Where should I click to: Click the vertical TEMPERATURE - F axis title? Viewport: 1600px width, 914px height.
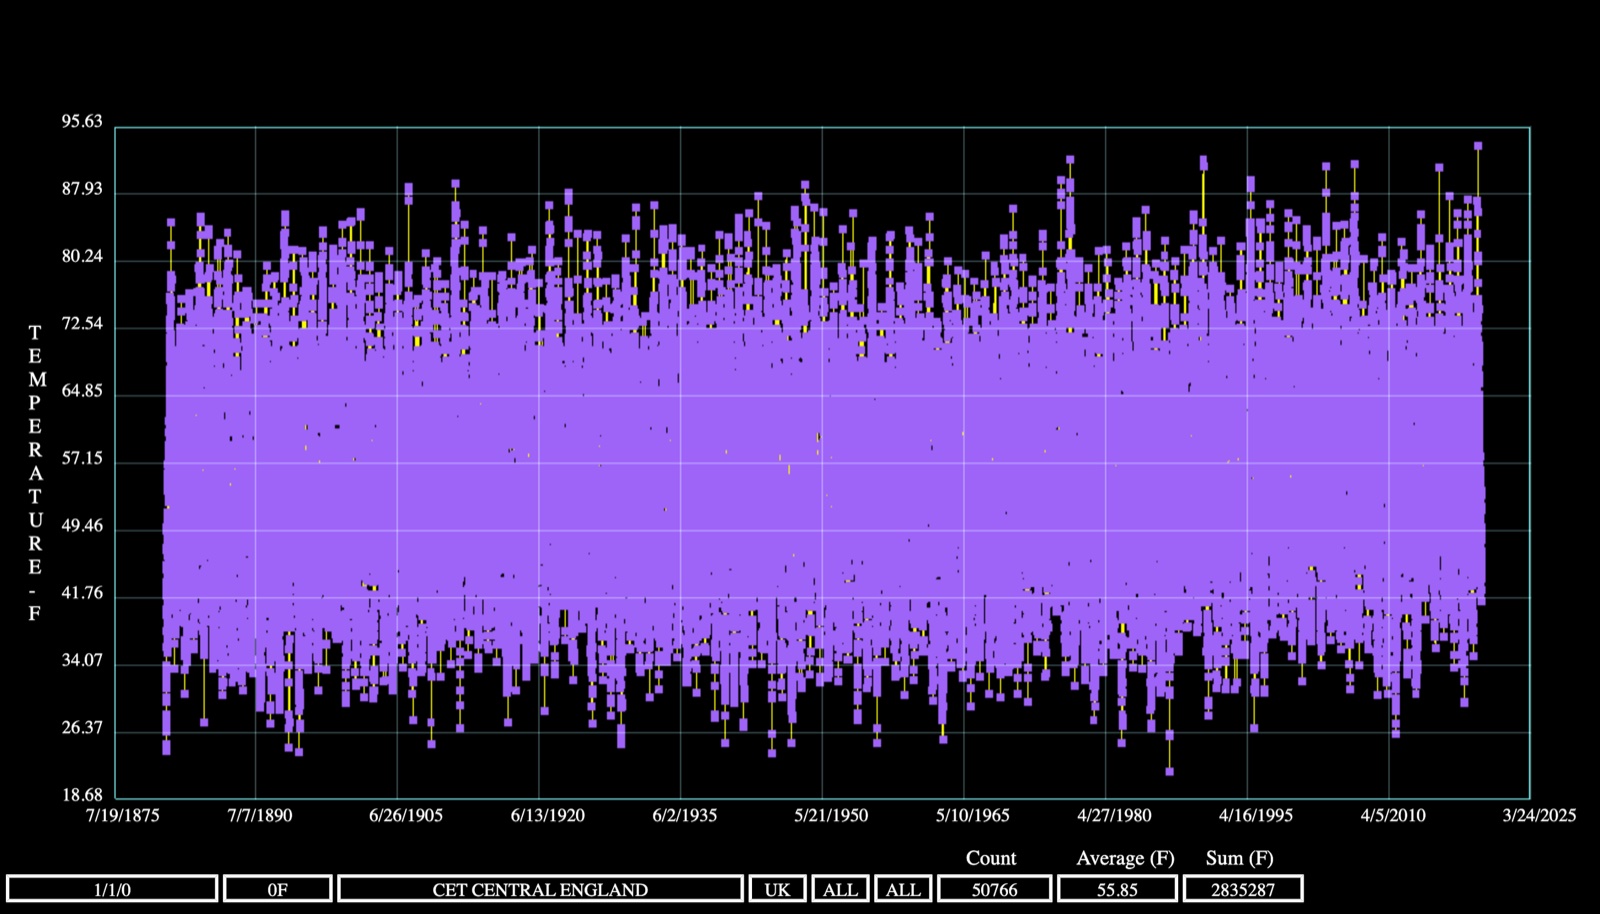pyautogui.click(x=35, y=472)
